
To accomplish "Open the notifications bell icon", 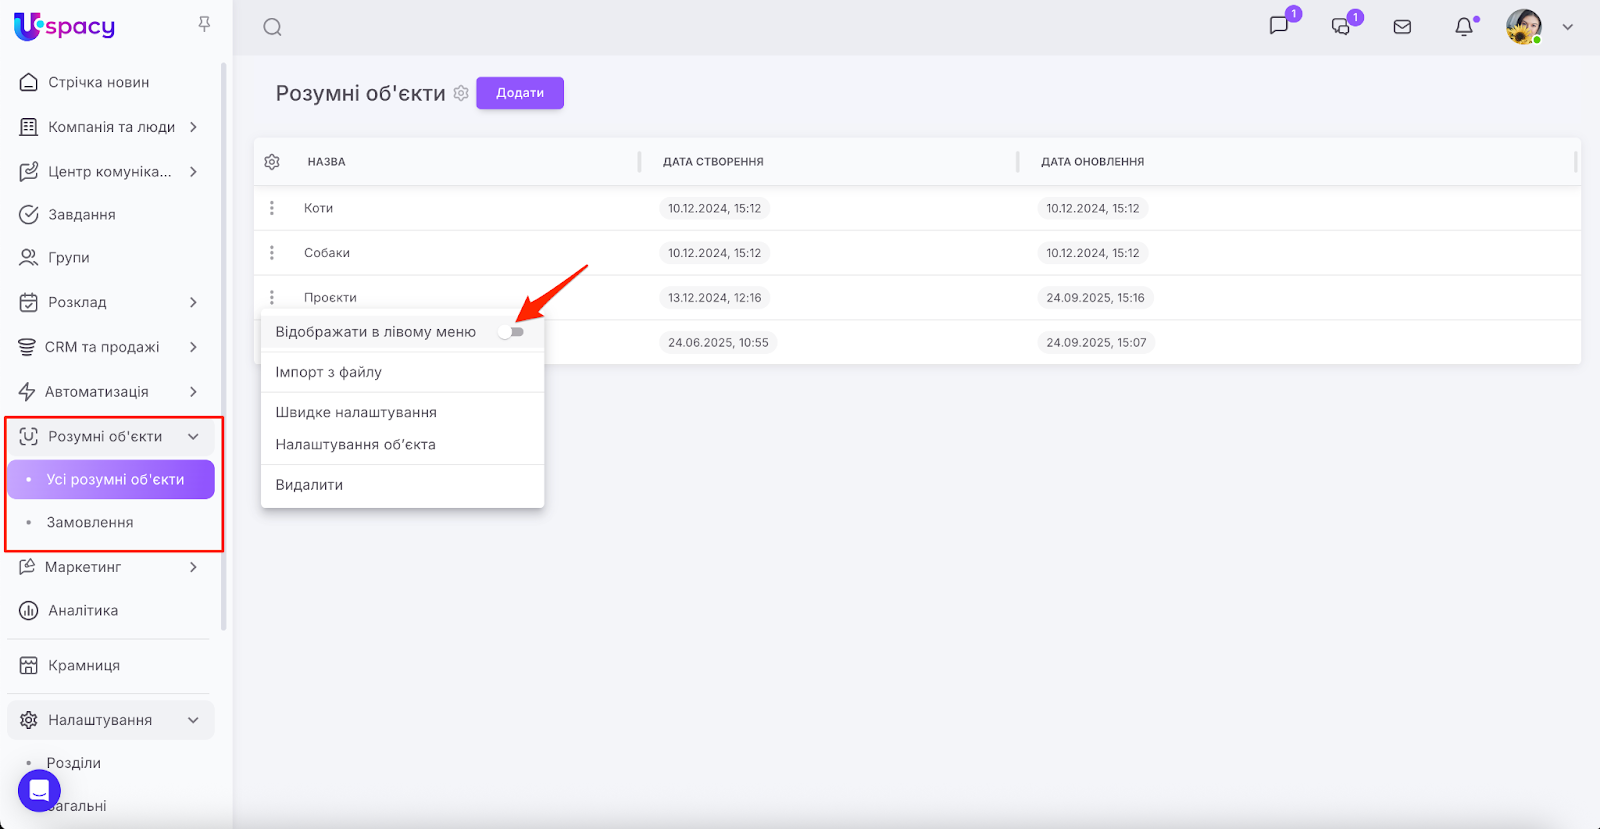I will click(x=1463, y=27).
